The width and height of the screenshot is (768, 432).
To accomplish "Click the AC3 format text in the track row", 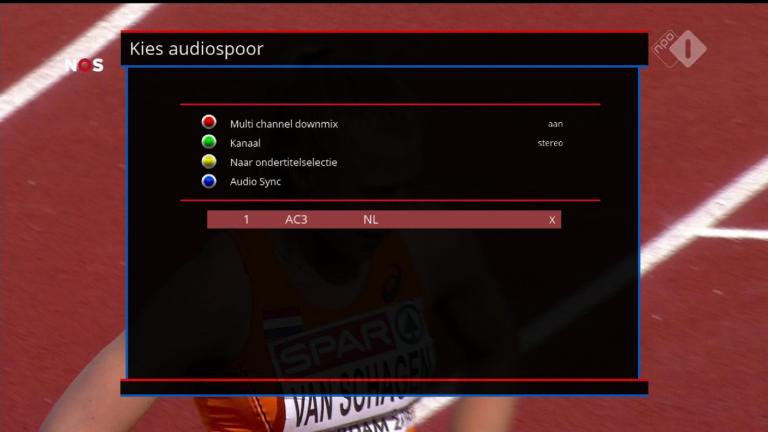I will coord(296,220).
